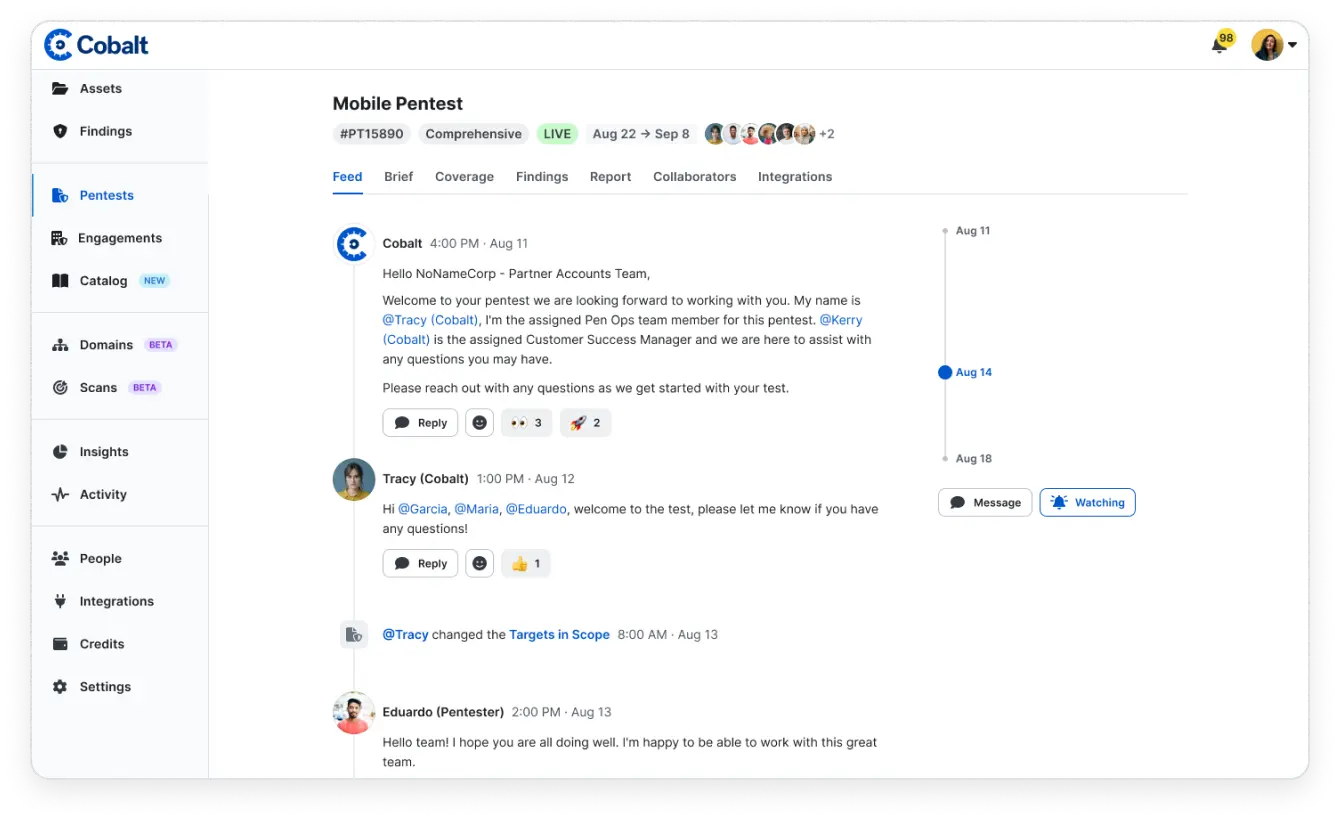Click @Tracy in the scope change entry
1340x820 pixels.
click(405, 635)
